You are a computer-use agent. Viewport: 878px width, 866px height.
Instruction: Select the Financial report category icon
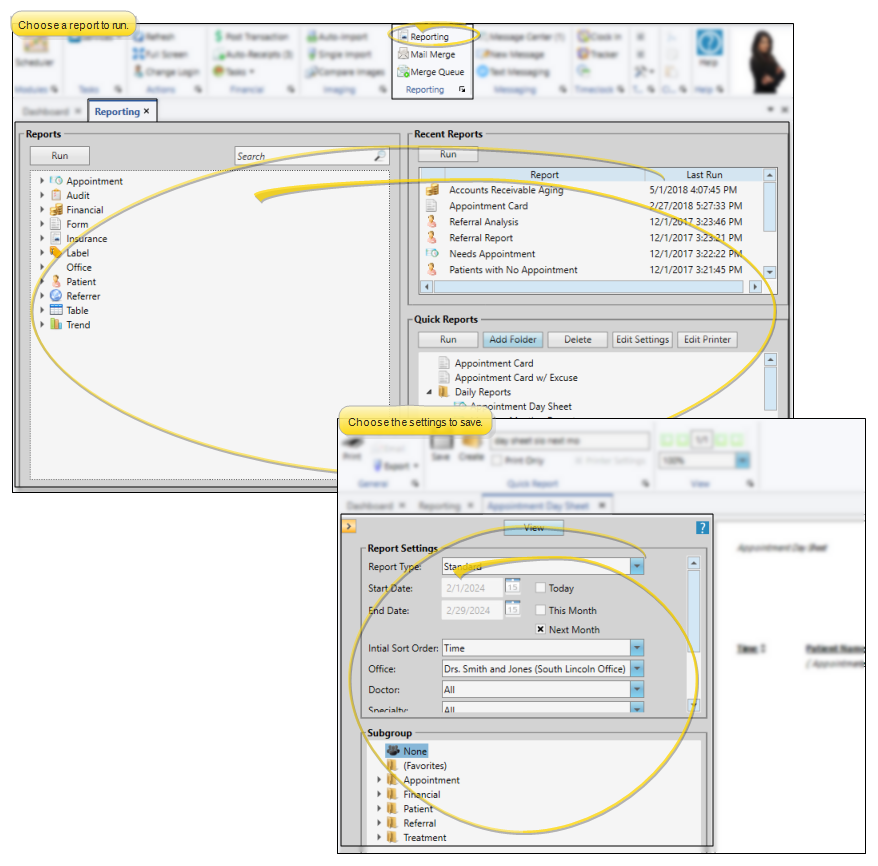click(x=56, y=210)
